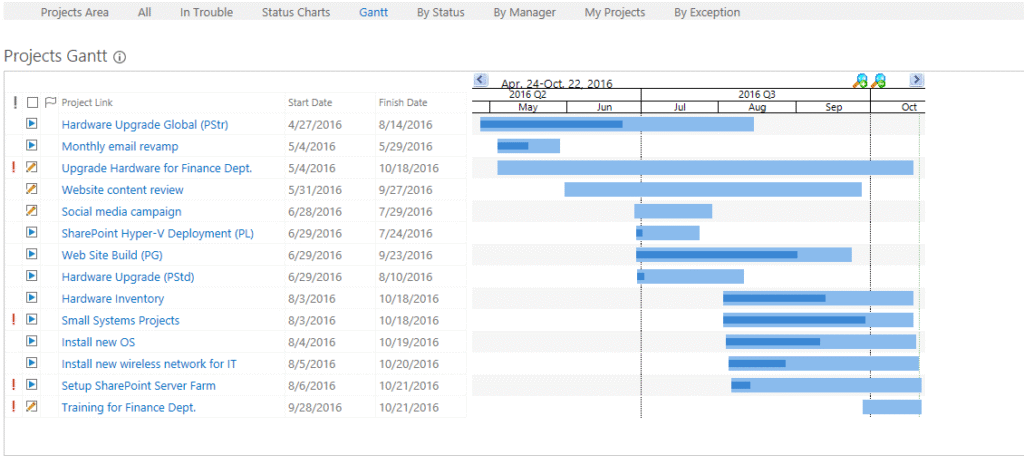Click the flag column header icon
Viewport: 1024px width, 465px height.
[50, 102]
